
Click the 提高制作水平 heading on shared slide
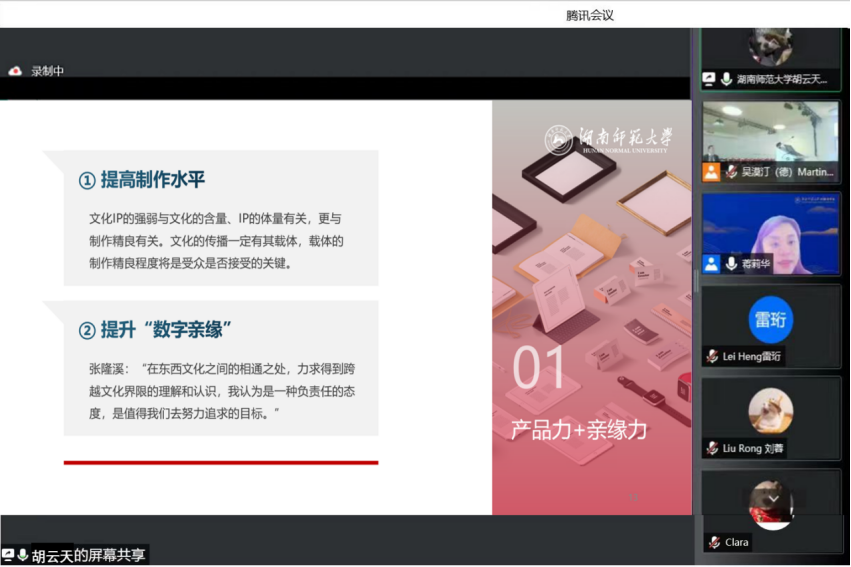pyautogui.click(x=152, y=180)
